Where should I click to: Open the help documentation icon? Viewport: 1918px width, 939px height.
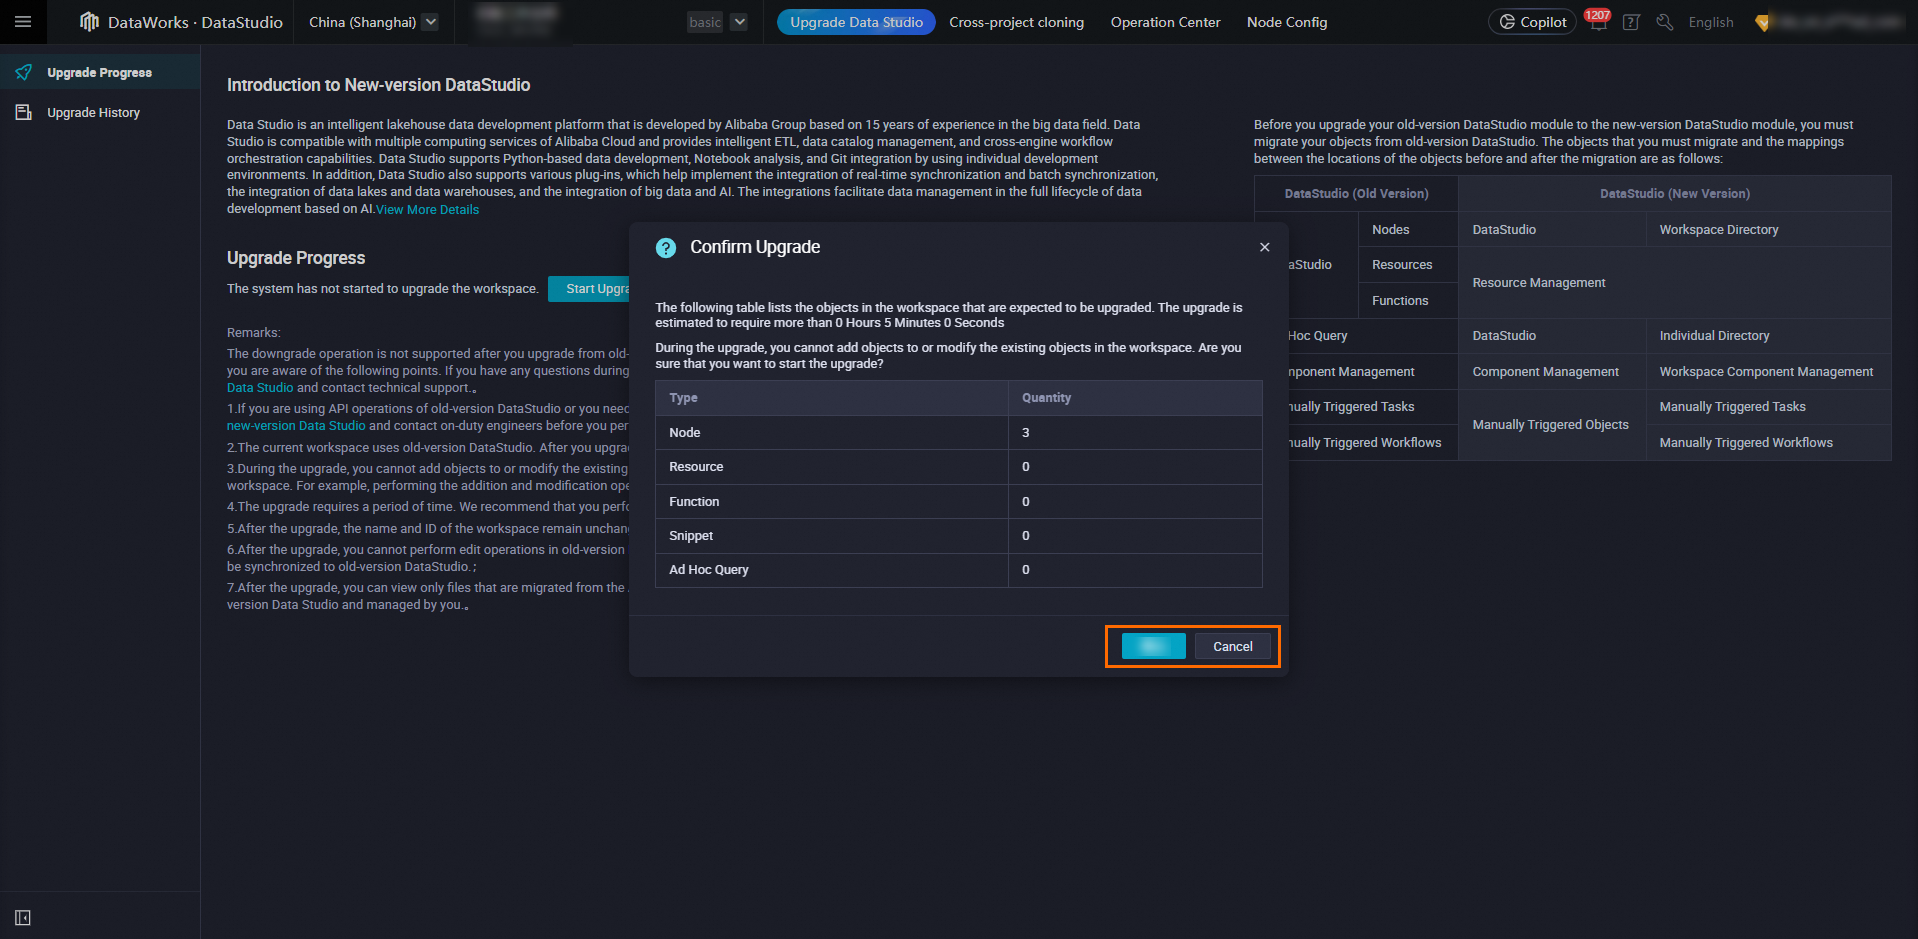tap(1631, 22)
